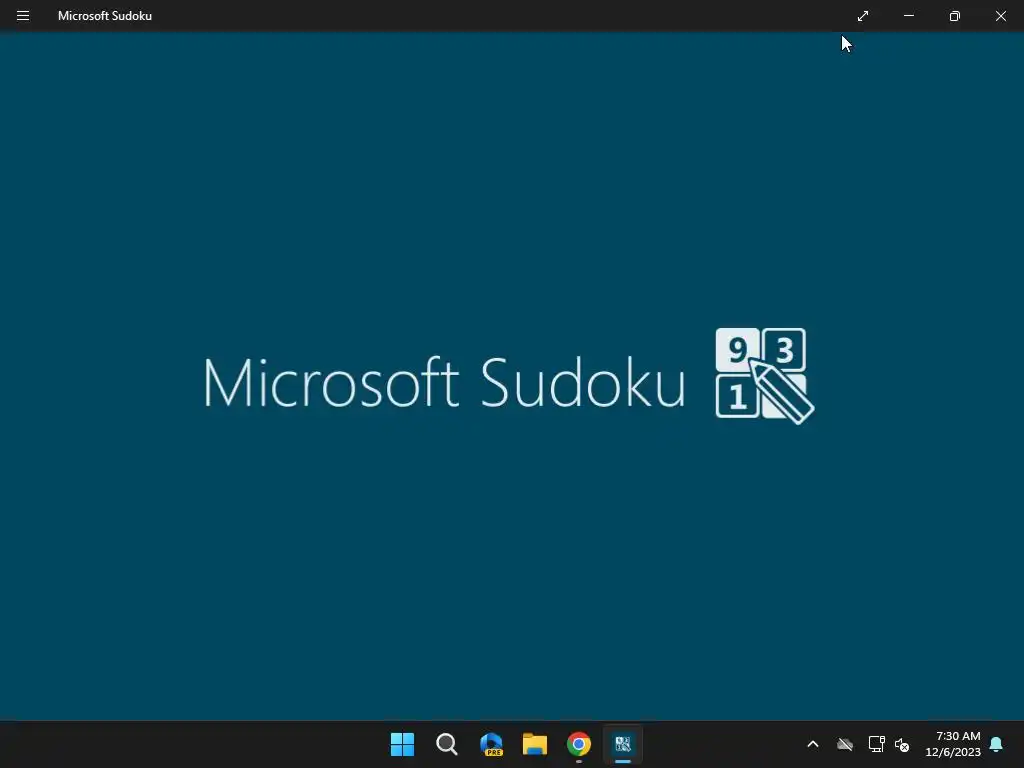This screenshot has width=1024, height=768.
Task: Show hidden system tray icons
Action: [813, 744]
